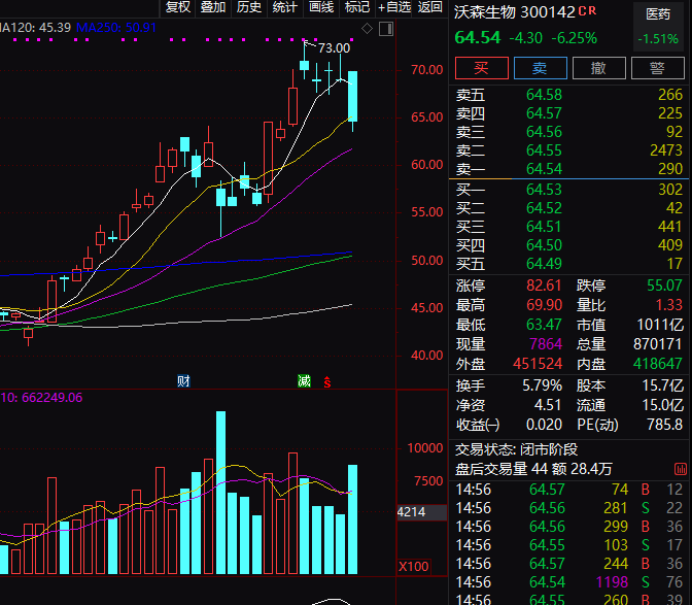
Task: Click the 财 financial report marker
Action: click(183, 381)
